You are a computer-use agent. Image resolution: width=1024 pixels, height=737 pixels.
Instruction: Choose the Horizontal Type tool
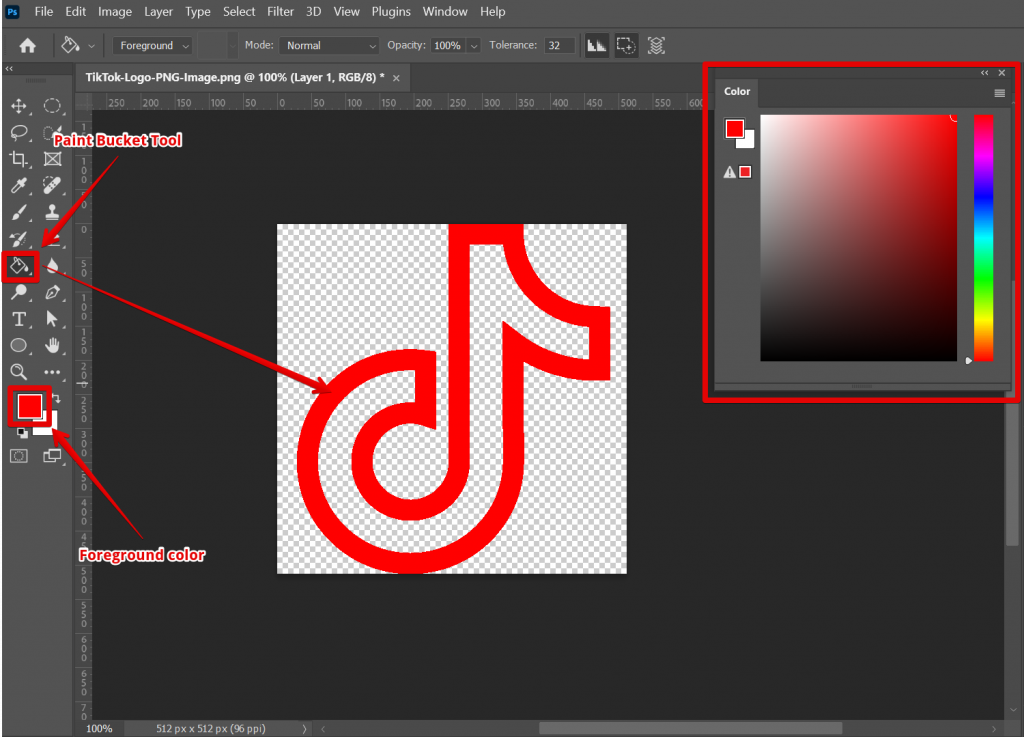[18, 320]
